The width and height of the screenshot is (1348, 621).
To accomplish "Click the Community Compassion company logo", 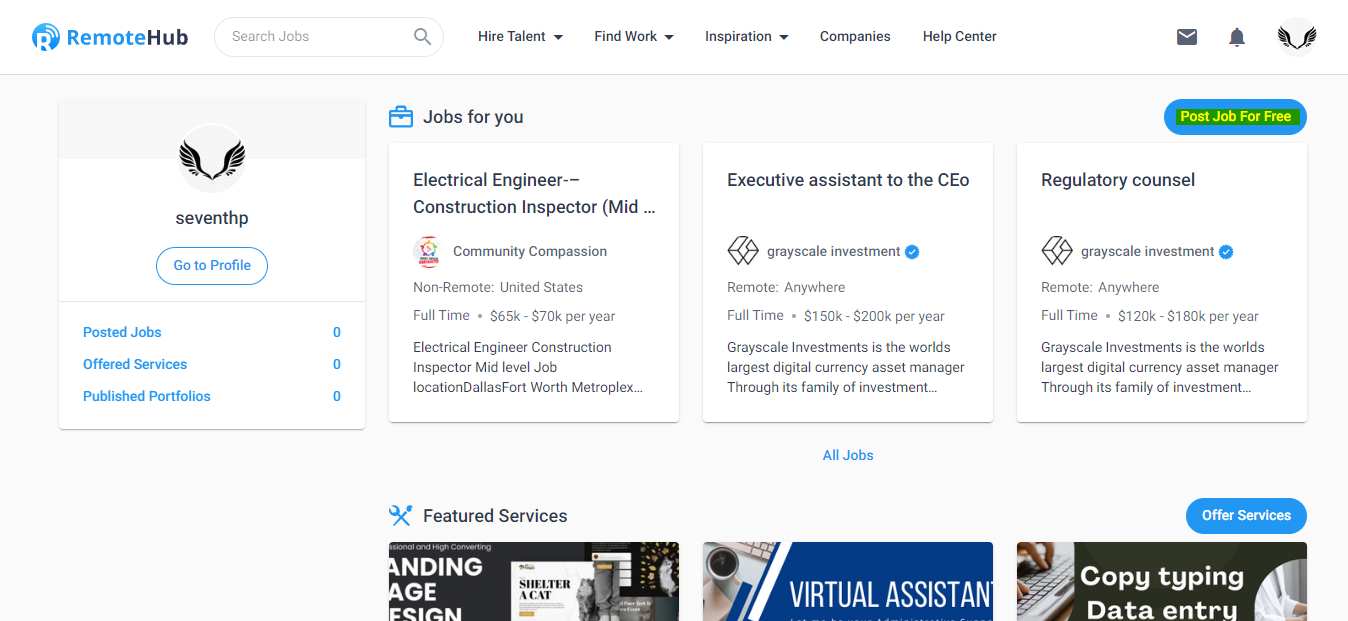I will click(428, 252).
